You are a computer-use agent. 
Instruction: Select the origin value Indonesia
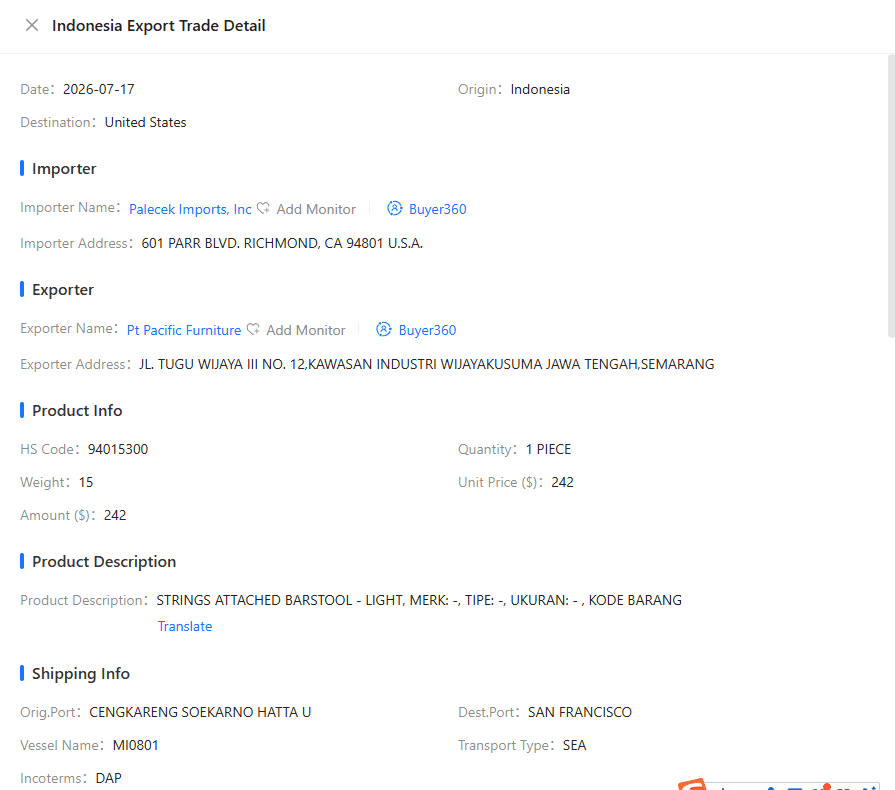click(x=540, y=89)
